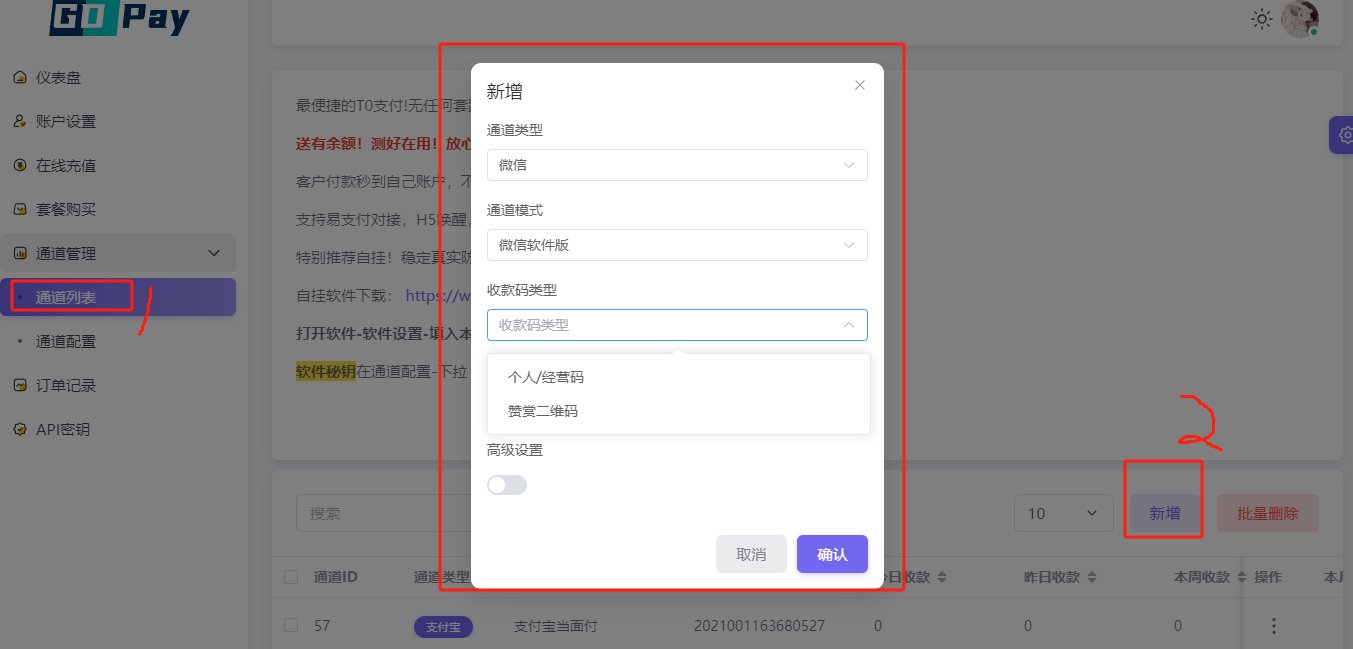1353x649 pixels.
Task: Toggle the light/dark theme sun icon
Action: 1262,19
